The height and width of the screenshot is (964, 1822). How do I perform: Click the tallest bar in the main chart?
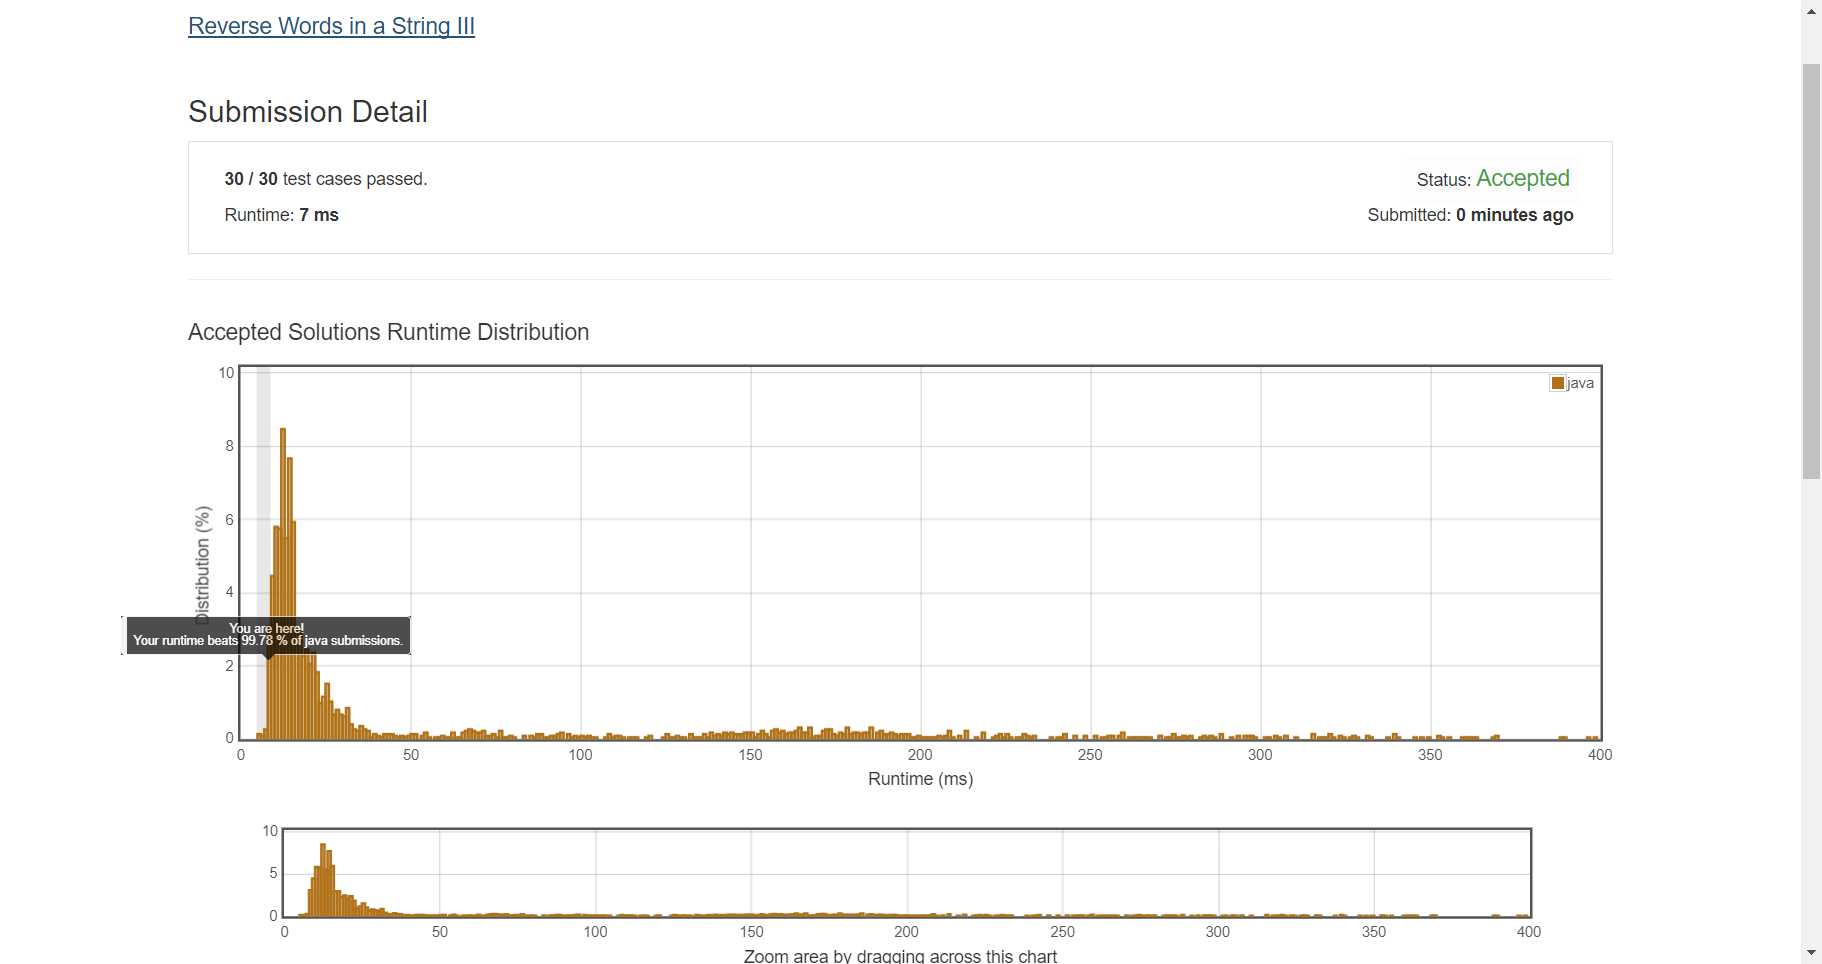(x=283, y=584)
